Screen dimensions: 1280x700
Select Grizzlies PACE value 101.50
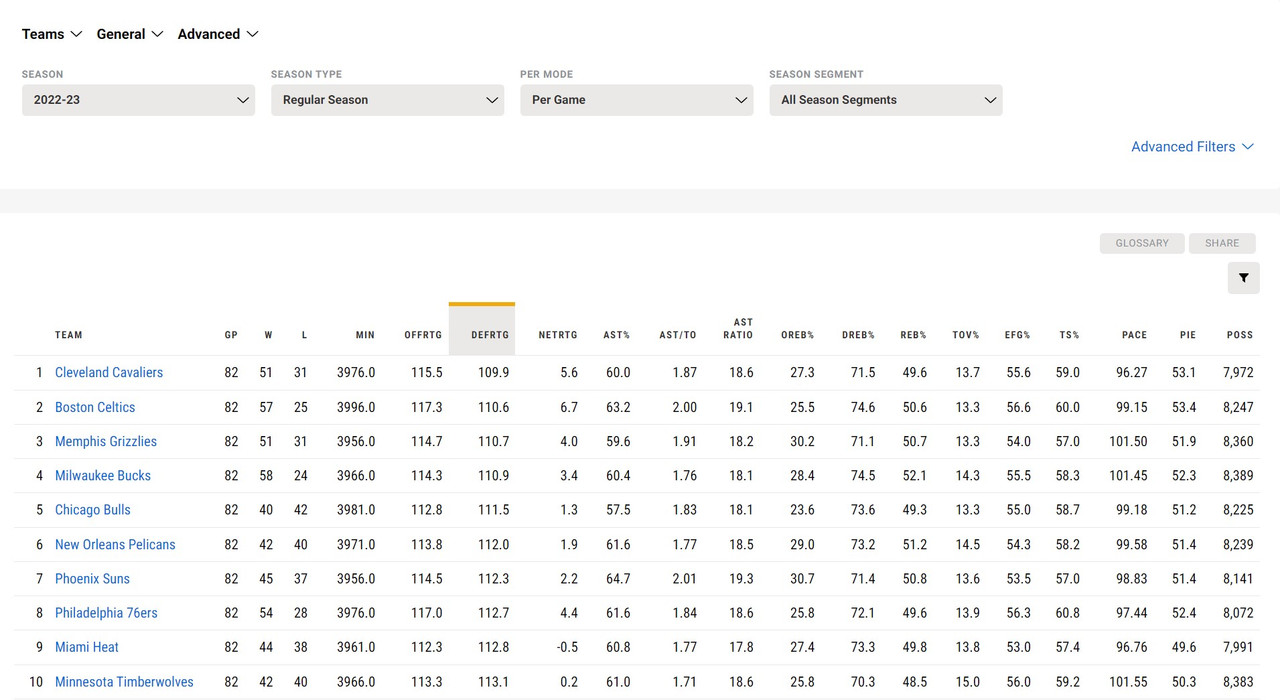pyautogui.click(x=1128, y=441)
